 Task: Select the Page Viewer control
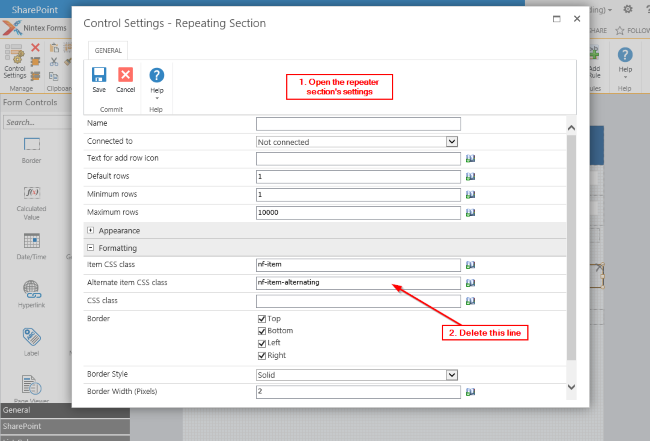pos(32,389)
